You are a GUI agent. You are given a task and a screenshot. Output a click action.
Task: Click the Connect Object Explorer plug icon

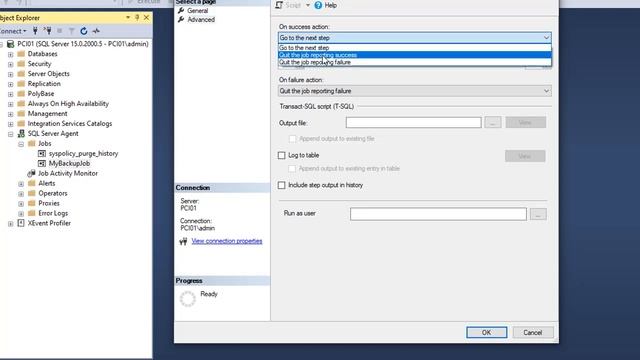coord(36,31)
